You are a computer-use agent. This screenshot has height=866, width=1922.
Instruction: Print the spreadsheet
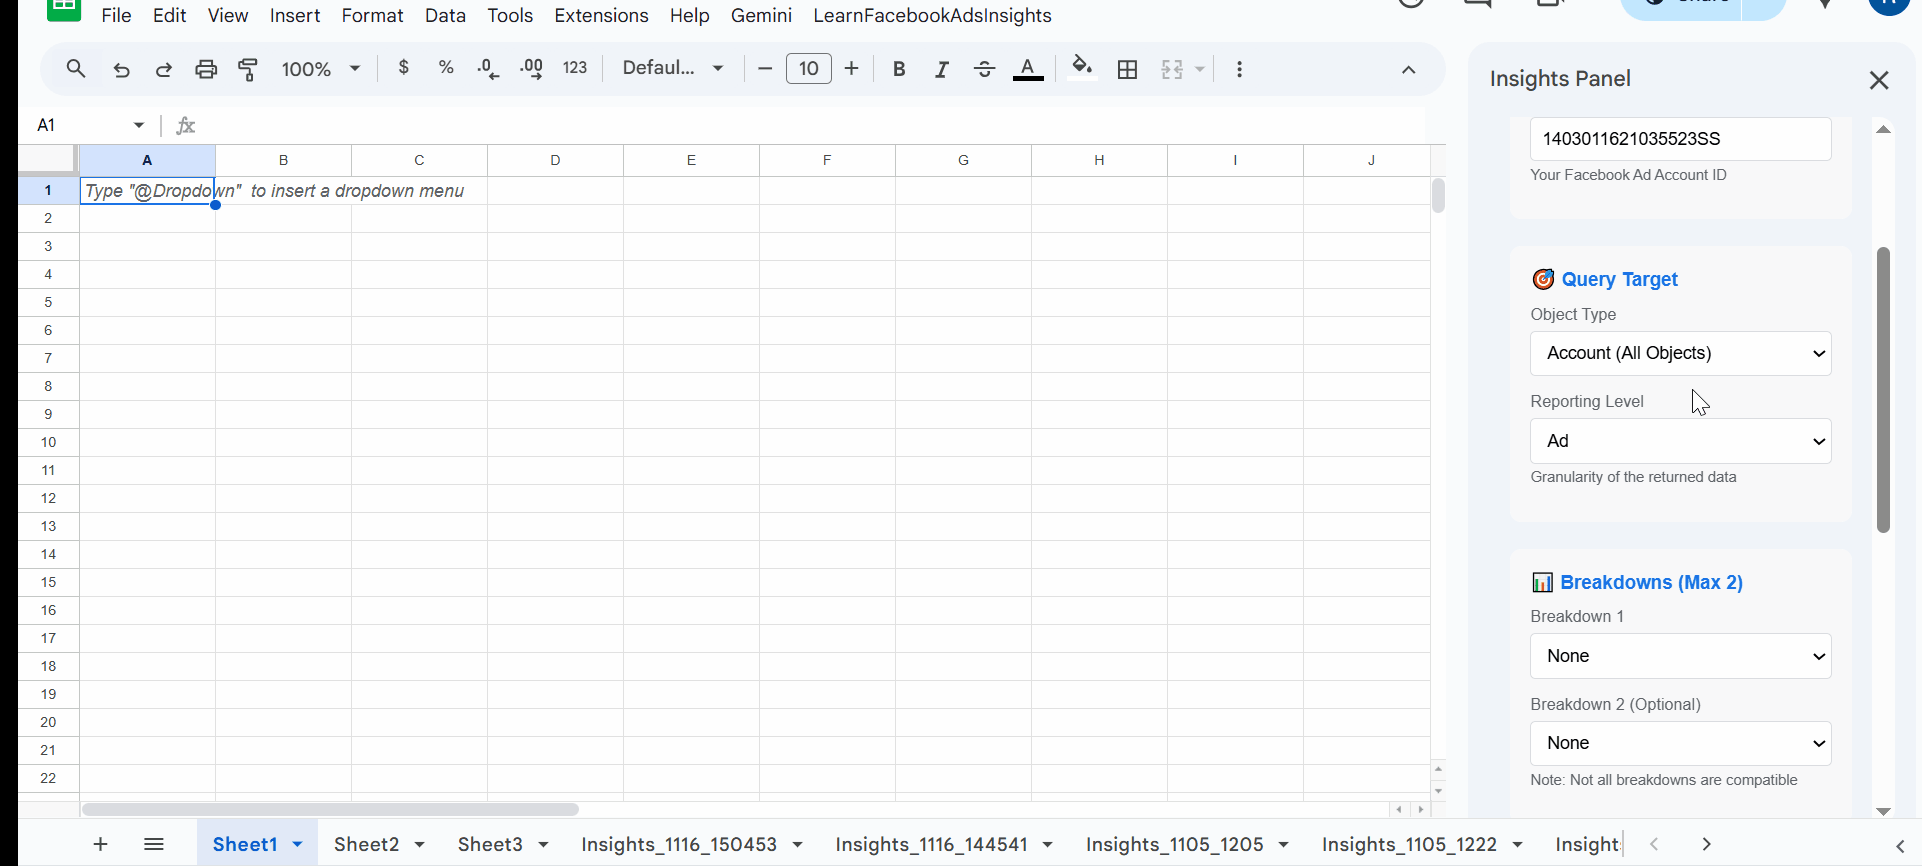pyautogui.click(x=206, y=69)
